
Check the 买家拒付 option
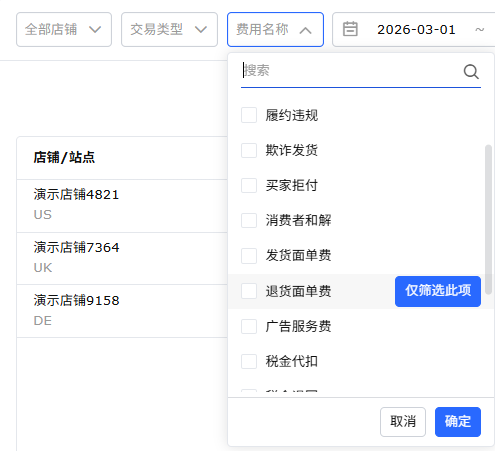[249, 185]
